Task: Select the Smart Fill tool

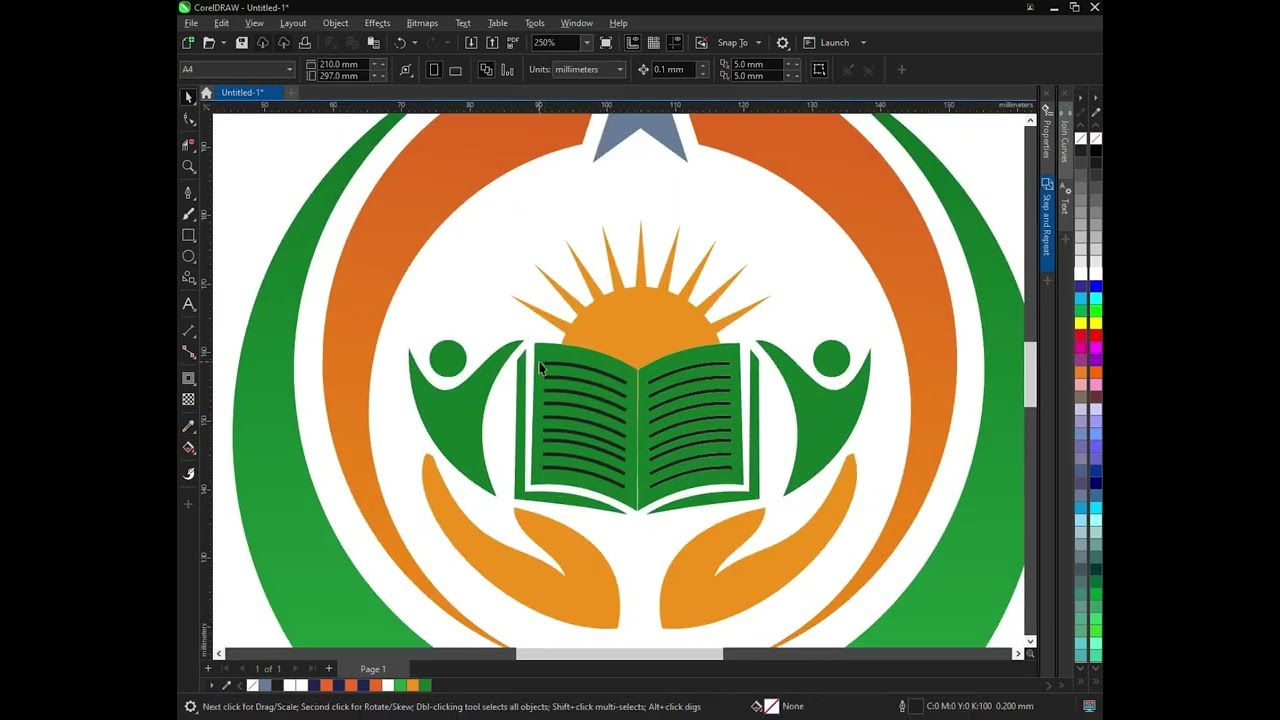Action: point(188,473)
